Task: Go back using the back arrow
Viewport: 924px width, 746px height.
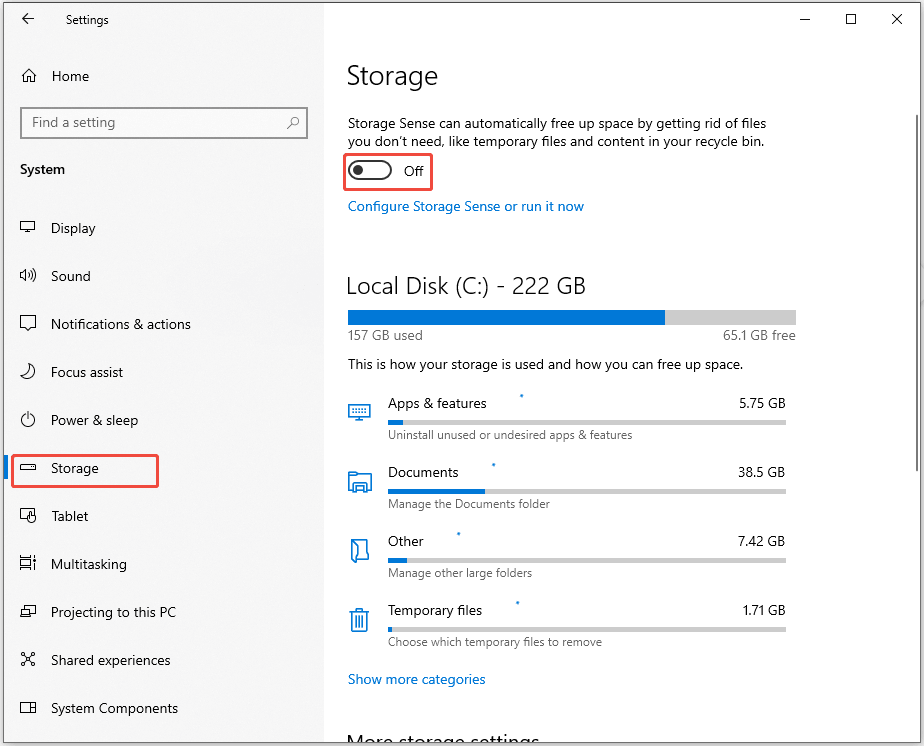Action: [x=28, y=19]
